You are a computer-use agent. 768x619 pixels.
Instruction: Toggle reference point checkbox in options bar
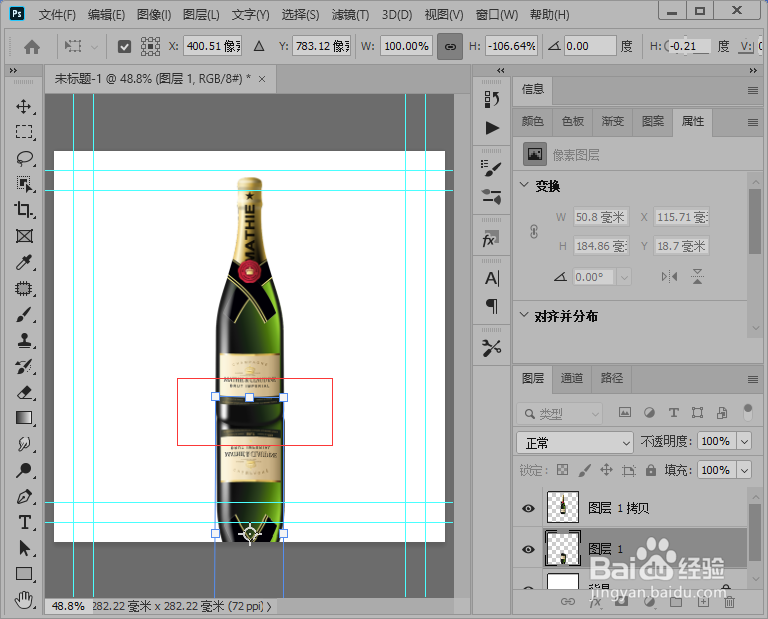click(124, 47)
